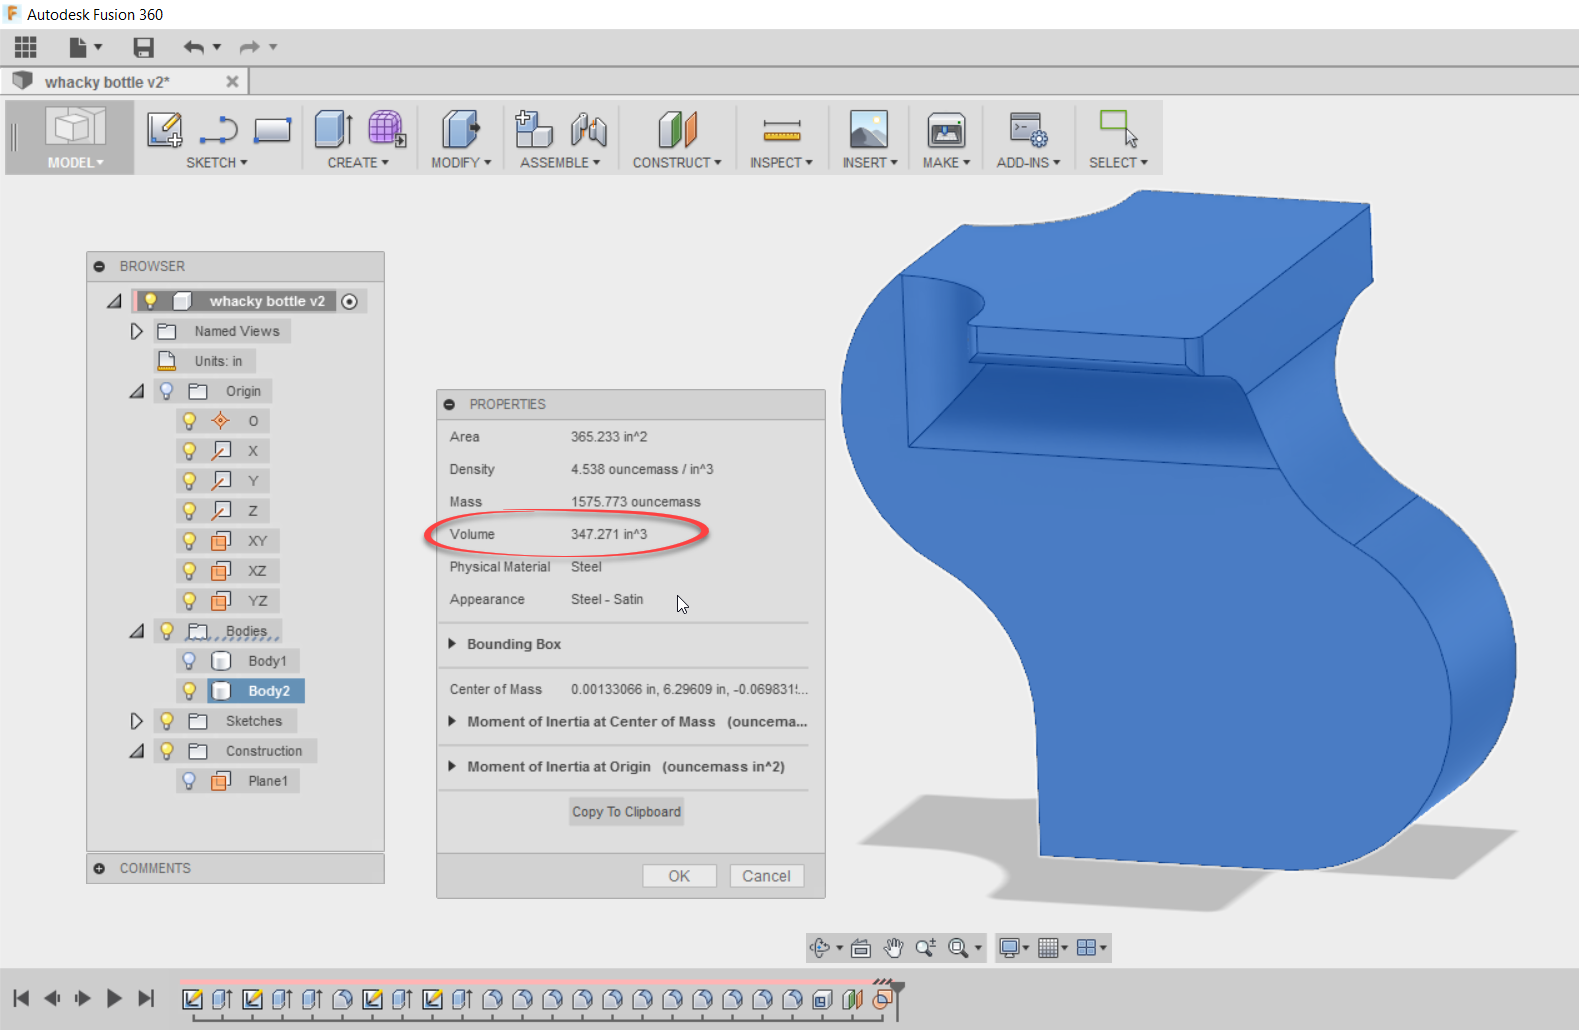Click Copy To Clipboard button
This screenshot has width=1579, height=1030.
click(626, 812)
